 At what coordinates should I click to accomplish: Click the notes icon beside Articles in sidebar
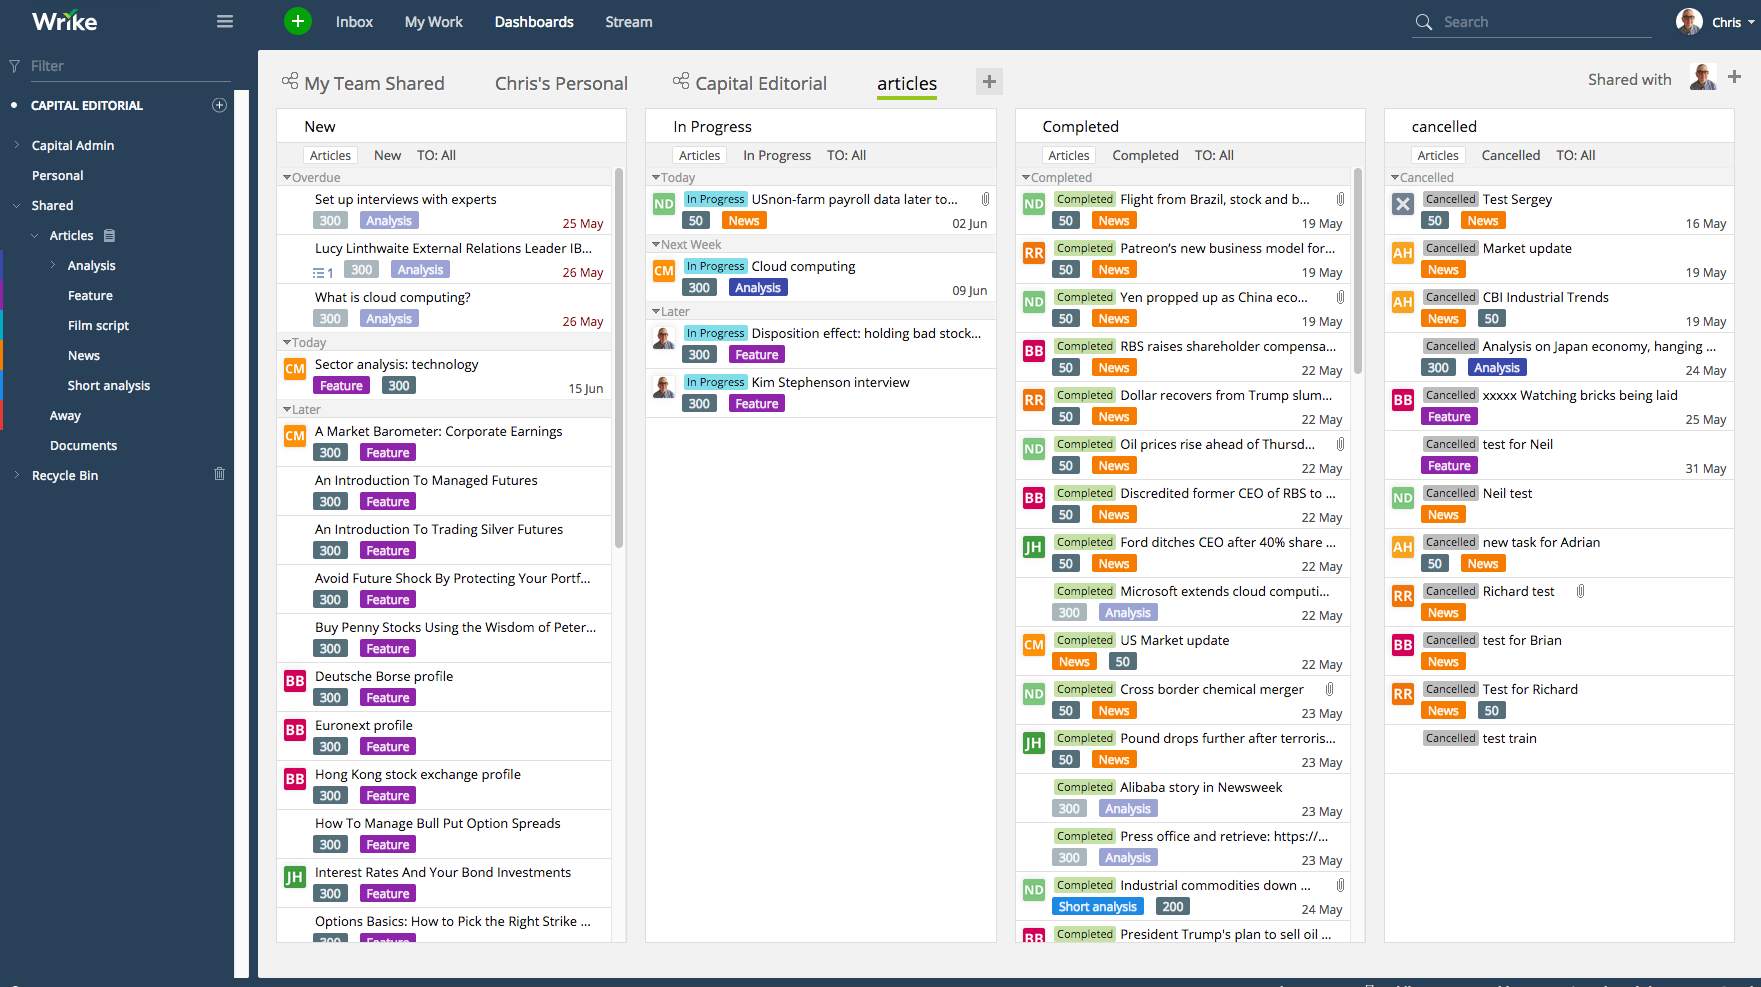108,235
